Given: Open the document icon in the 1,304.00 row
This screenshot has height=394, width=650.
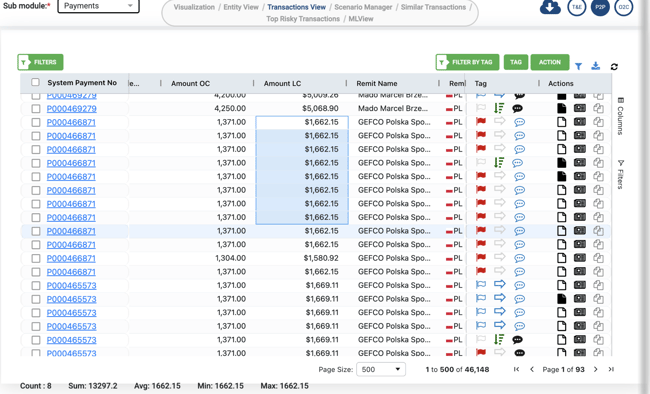Looking at the screenshot, I should coord(561,258).
